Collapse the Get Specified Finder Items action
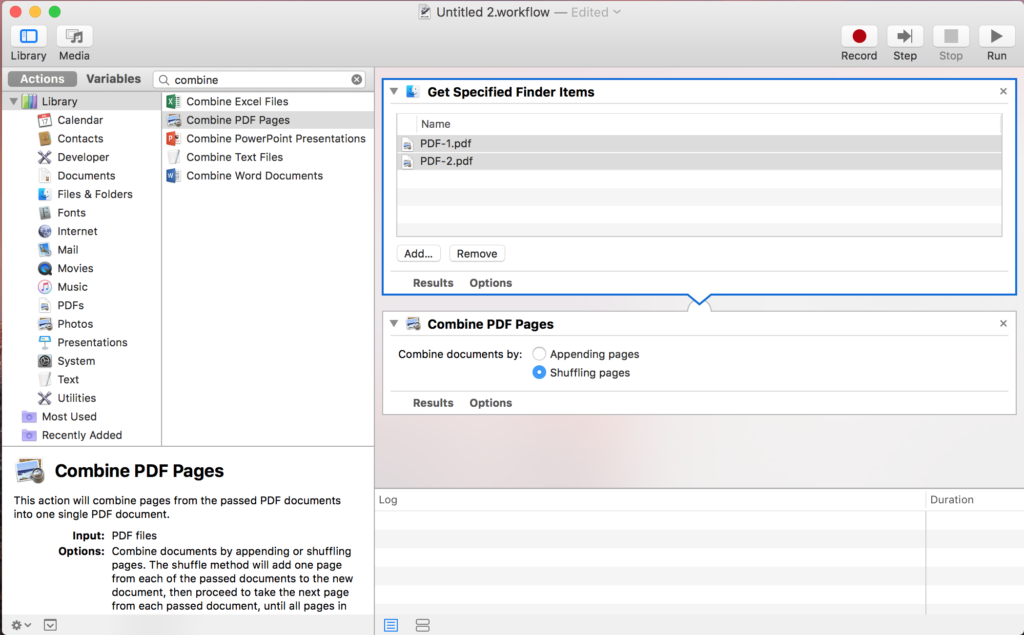This screenshot has height=635, width=1024. (394, 91)
